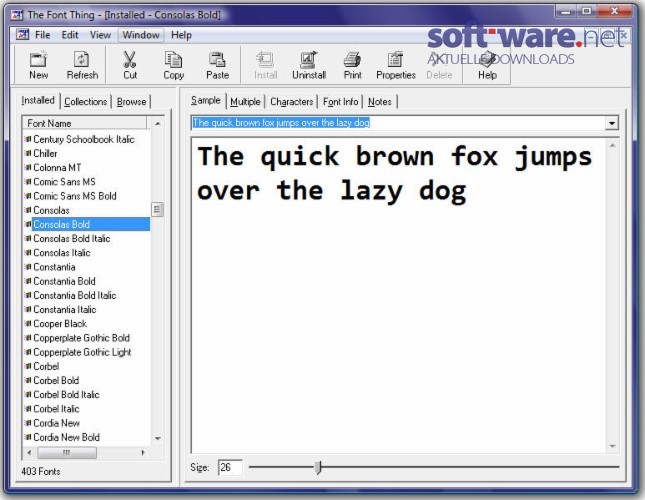Select Constantia Italic

[65, 310]
